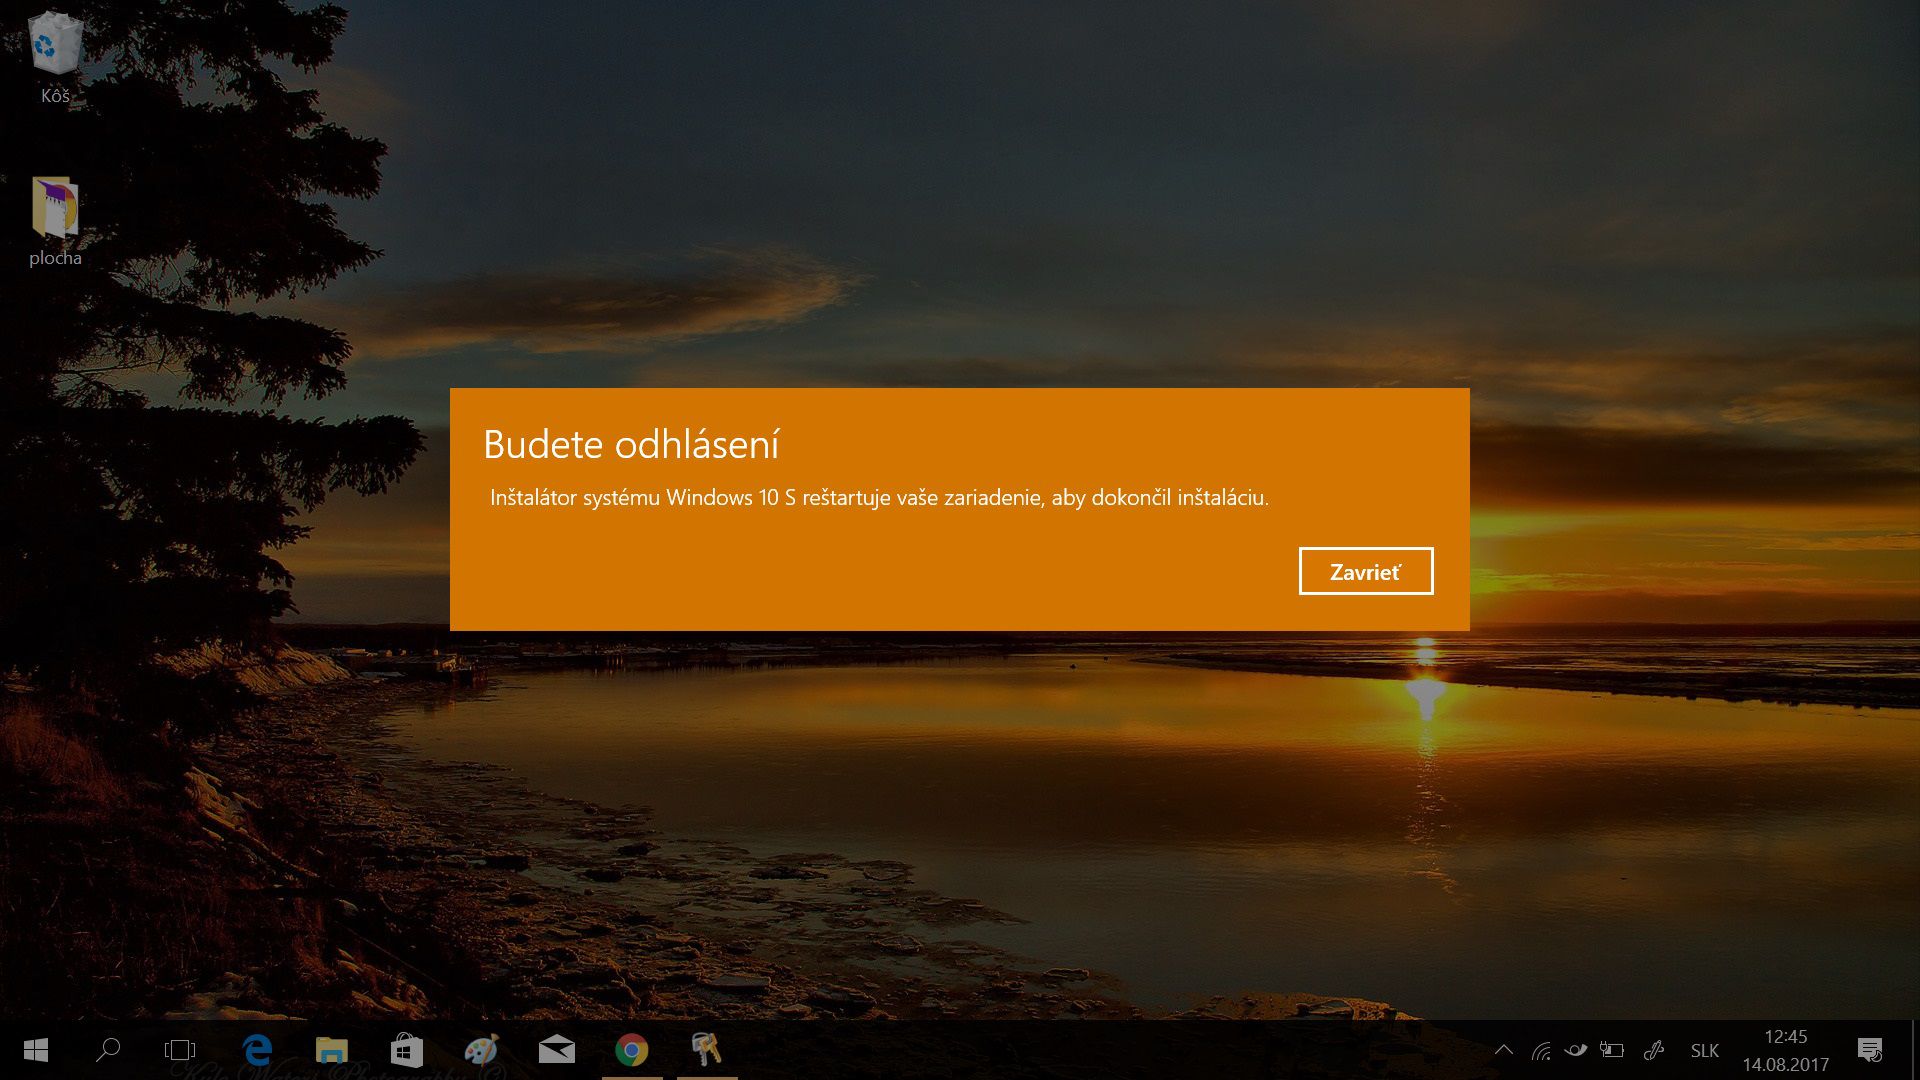Image resolution: width=1920 pixels, height=1080 pixels.
Task: Expand hidden system tray icons
Action: (x=1503, y=1050)
